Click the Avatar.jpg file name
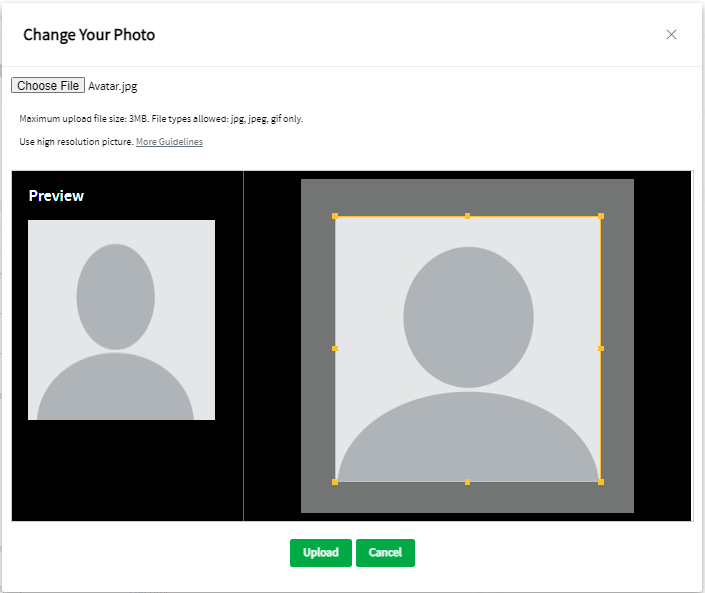 coord(113,86)
